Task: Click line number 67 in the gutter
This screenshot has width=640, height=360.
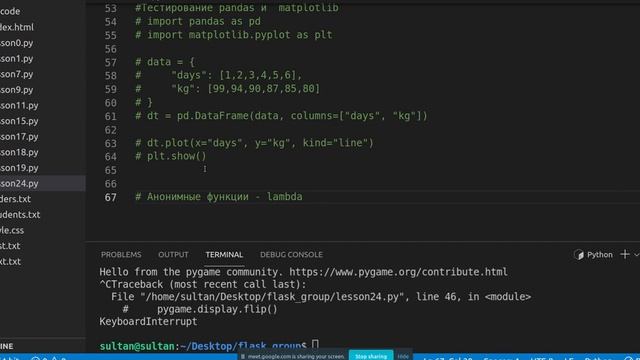Action: (111, 197)
